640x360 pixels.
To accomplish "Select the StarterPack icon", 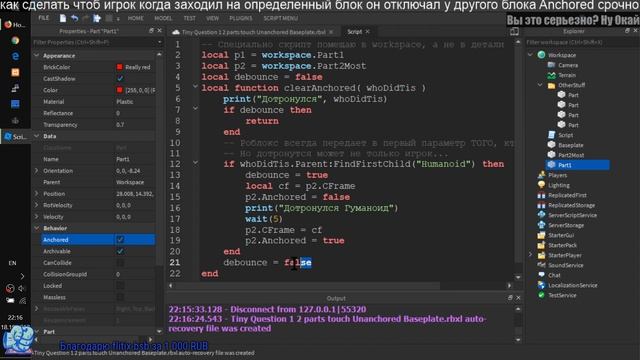I will click(542, 245).
